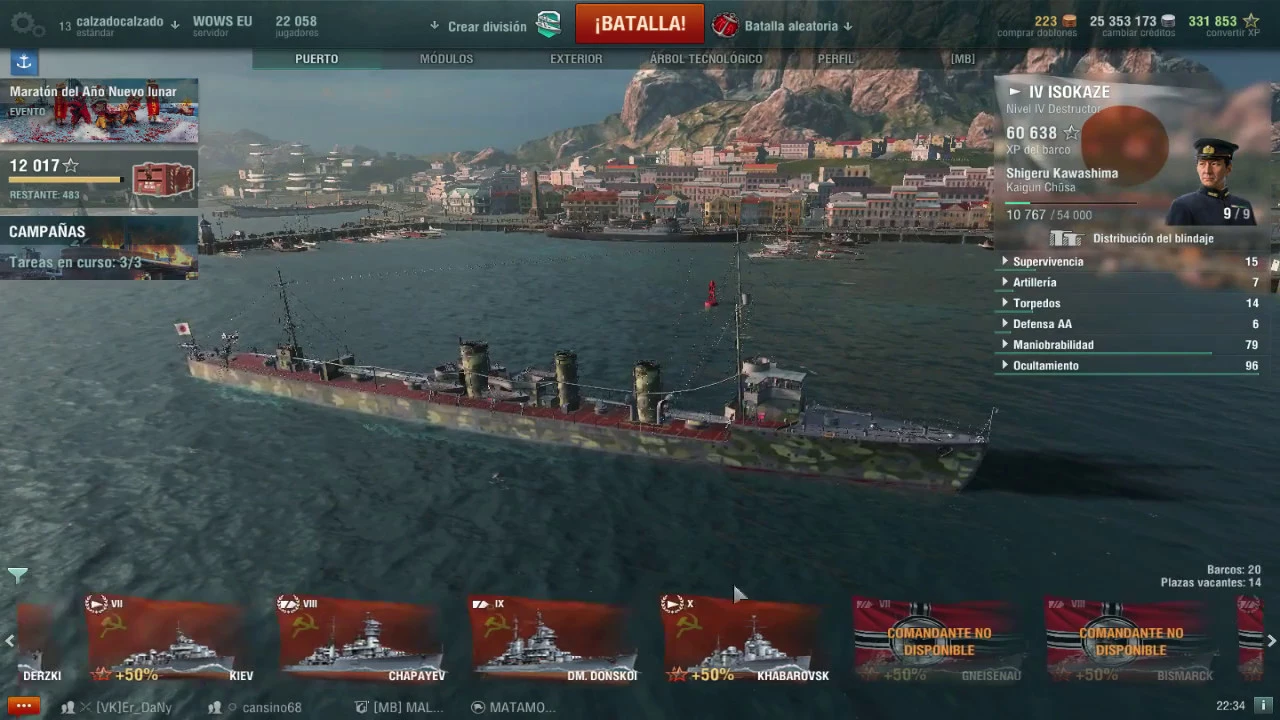Advance the ship carousel with right arrow

(x=1271, y=641)
